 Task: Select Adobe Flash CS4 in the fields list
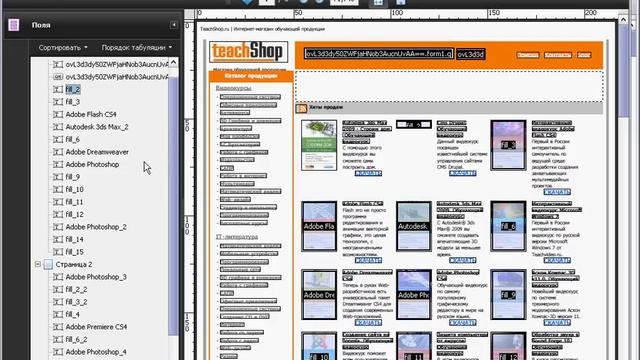tap(91, 114)
